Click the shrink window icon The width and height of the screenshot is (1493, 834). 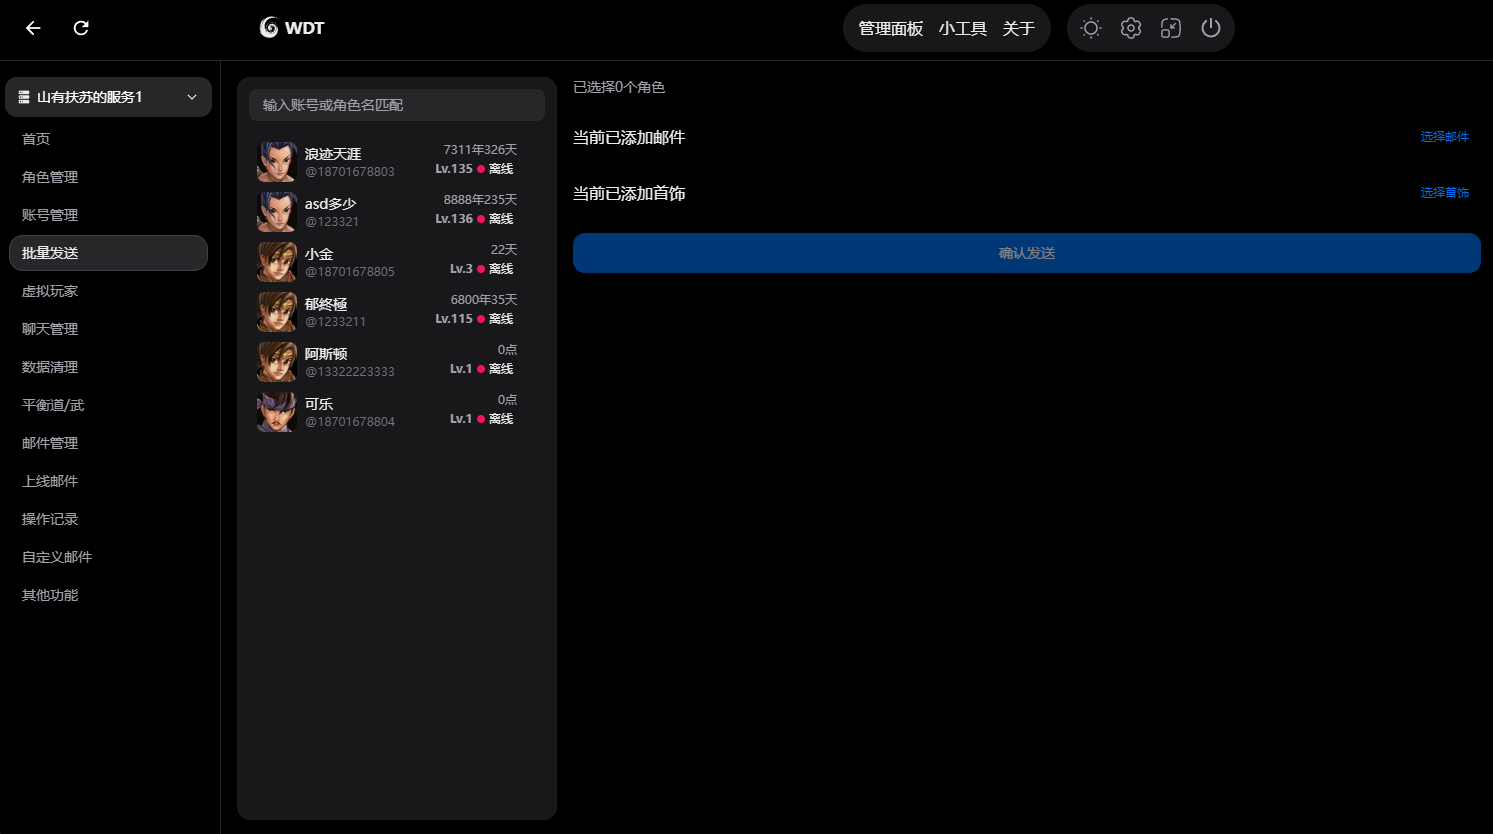pyautogui.click(x=1171, y=28)
